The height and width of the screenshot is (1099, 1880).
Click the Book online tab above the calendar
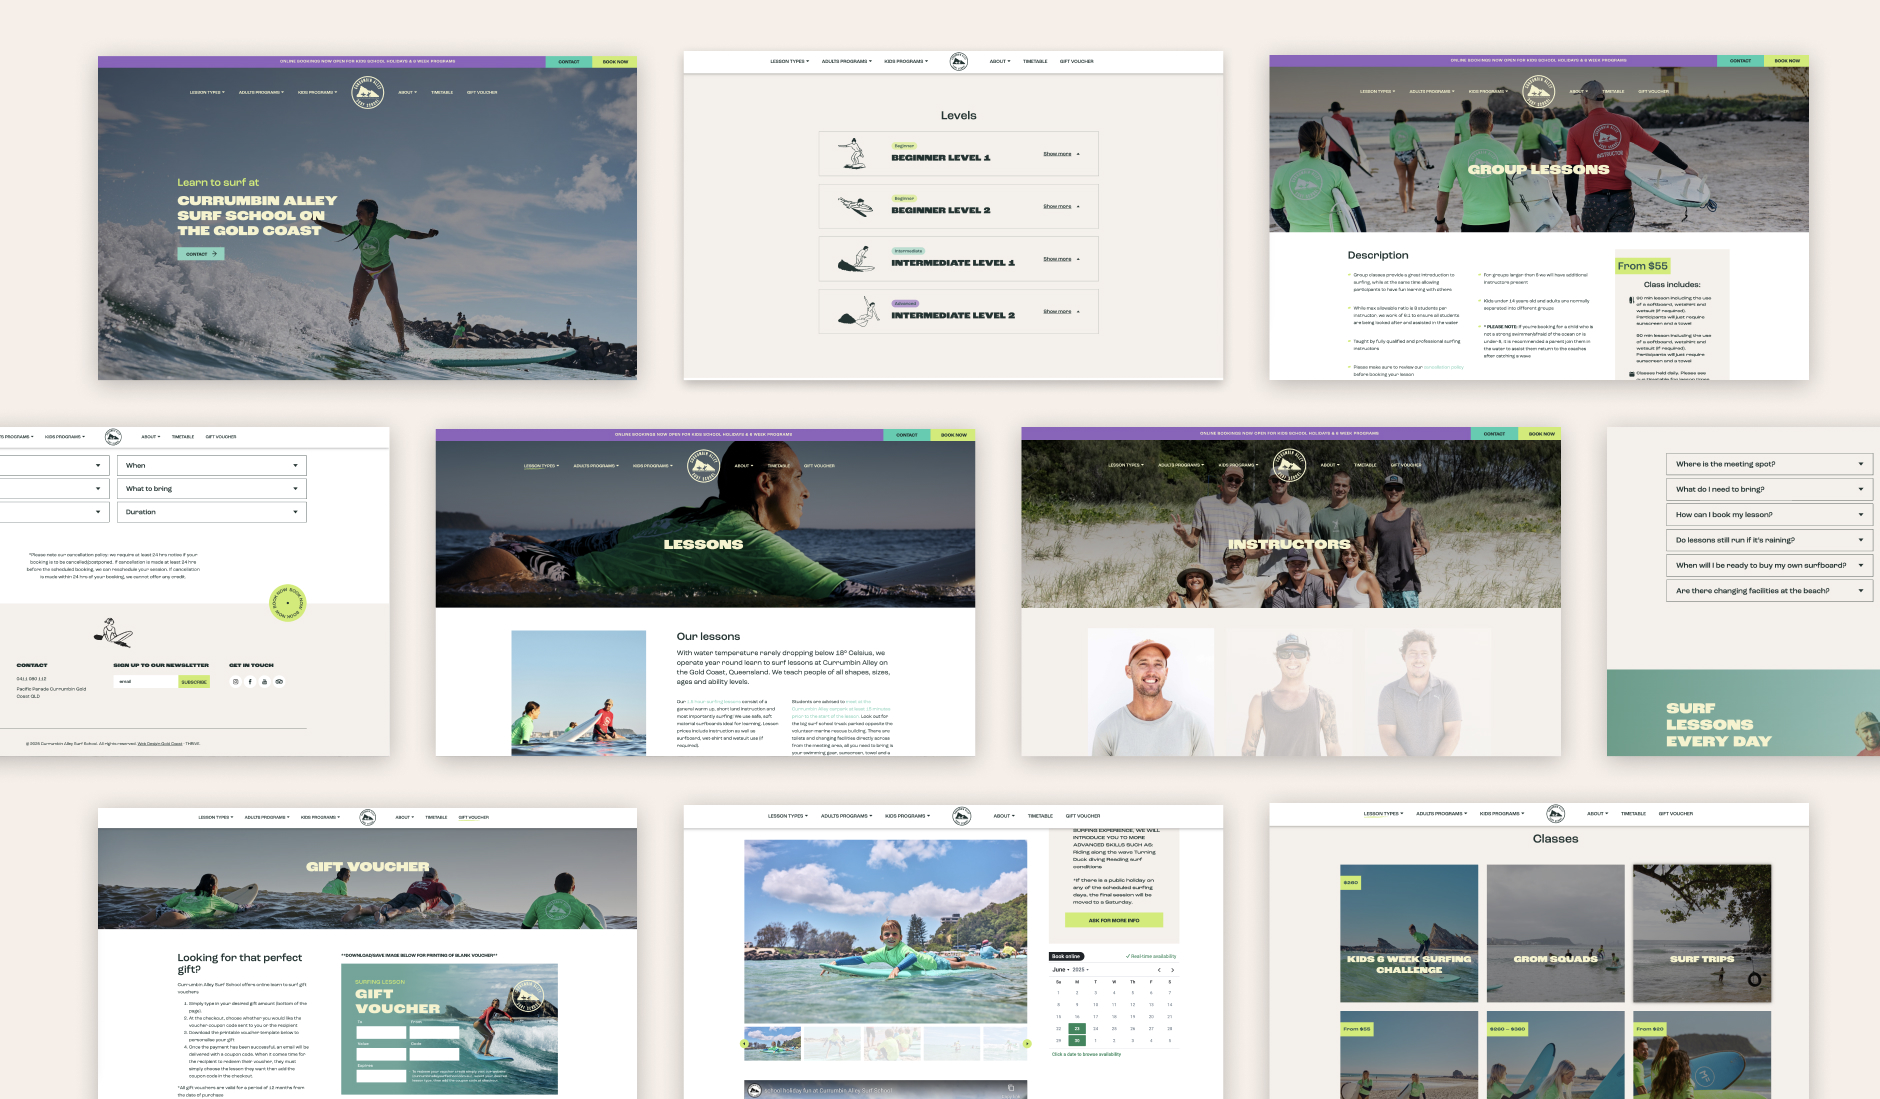(1065, 956)
